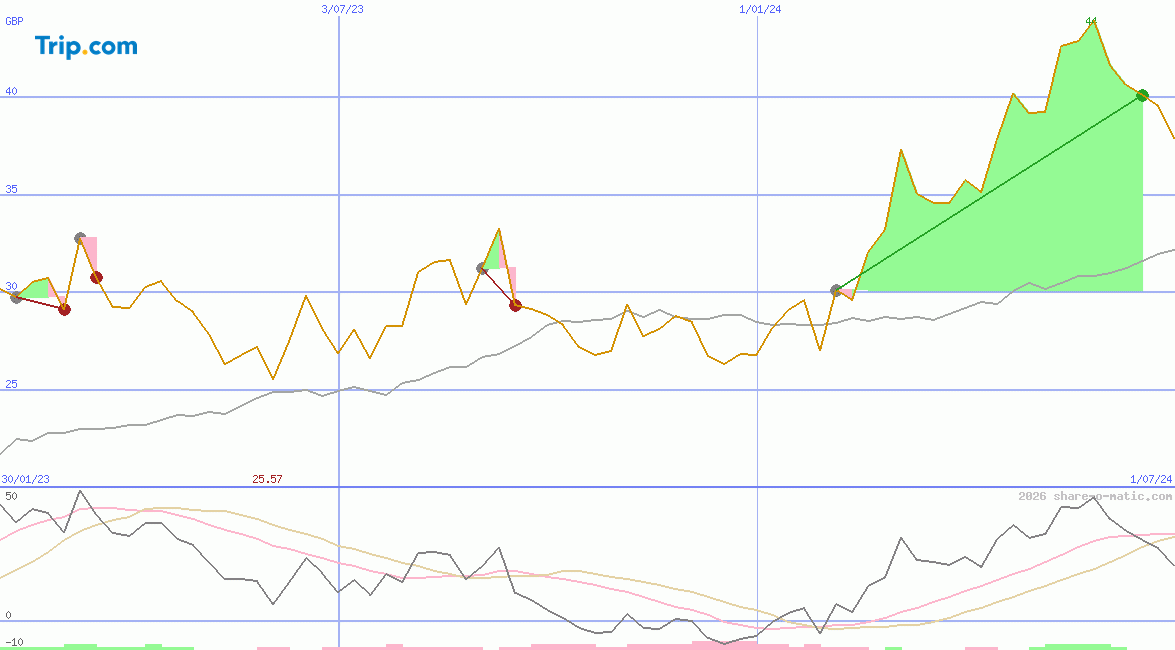Click the green end-point dot on the trend line
The image size is (1175, 650).
point(1141,96)
